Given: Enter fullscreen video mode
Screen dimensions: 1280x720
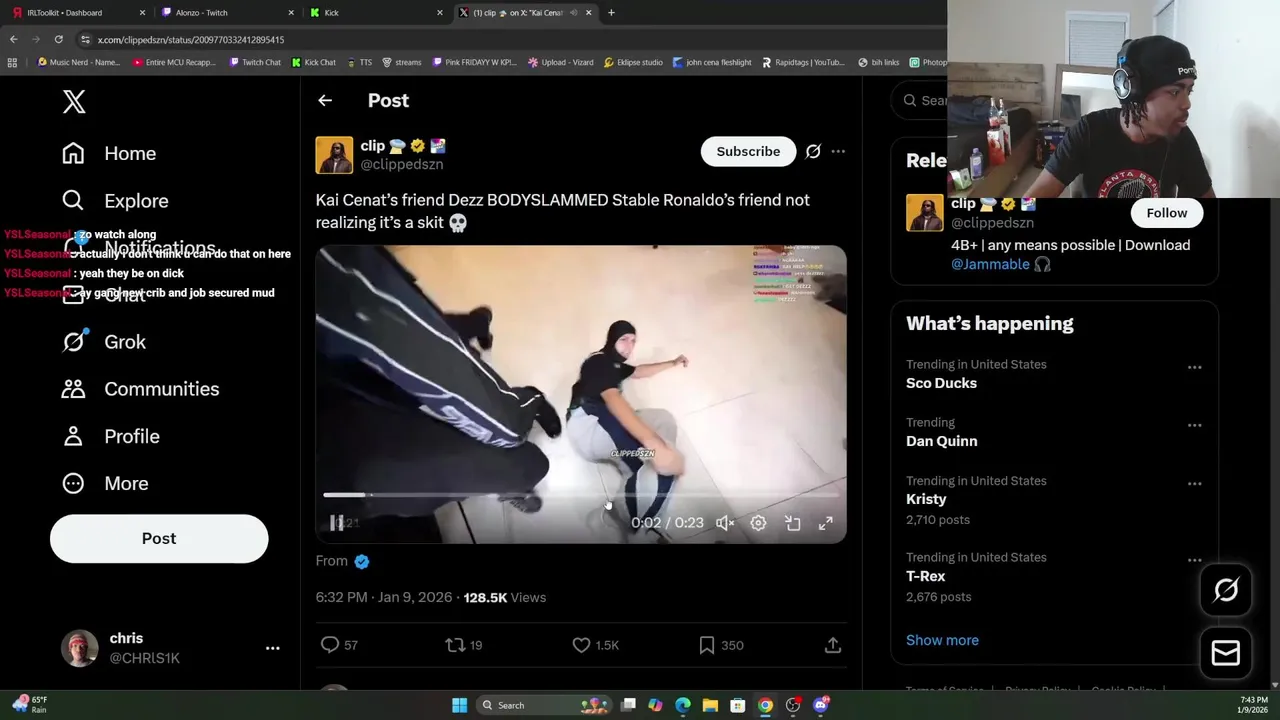Looking at the screenshot, I should point(826,523).
